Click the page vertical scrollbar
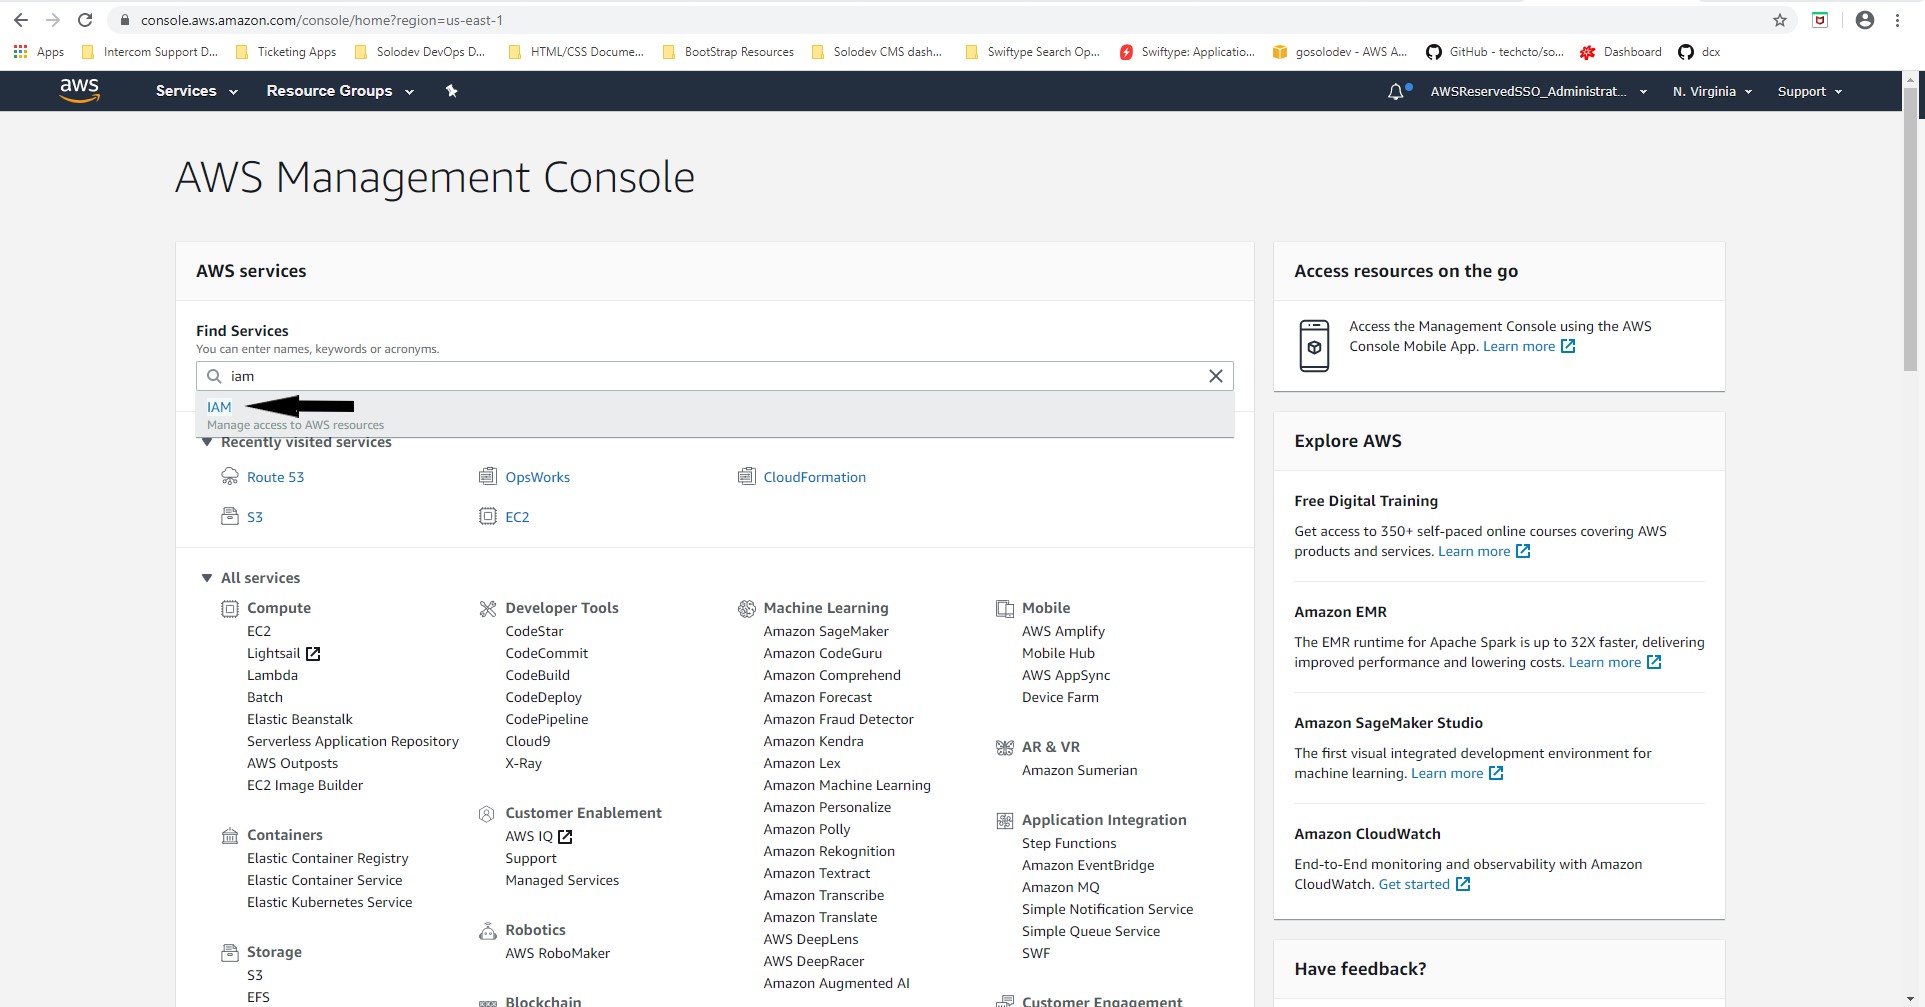Screen dimensions: 1925x1007 1911,230
